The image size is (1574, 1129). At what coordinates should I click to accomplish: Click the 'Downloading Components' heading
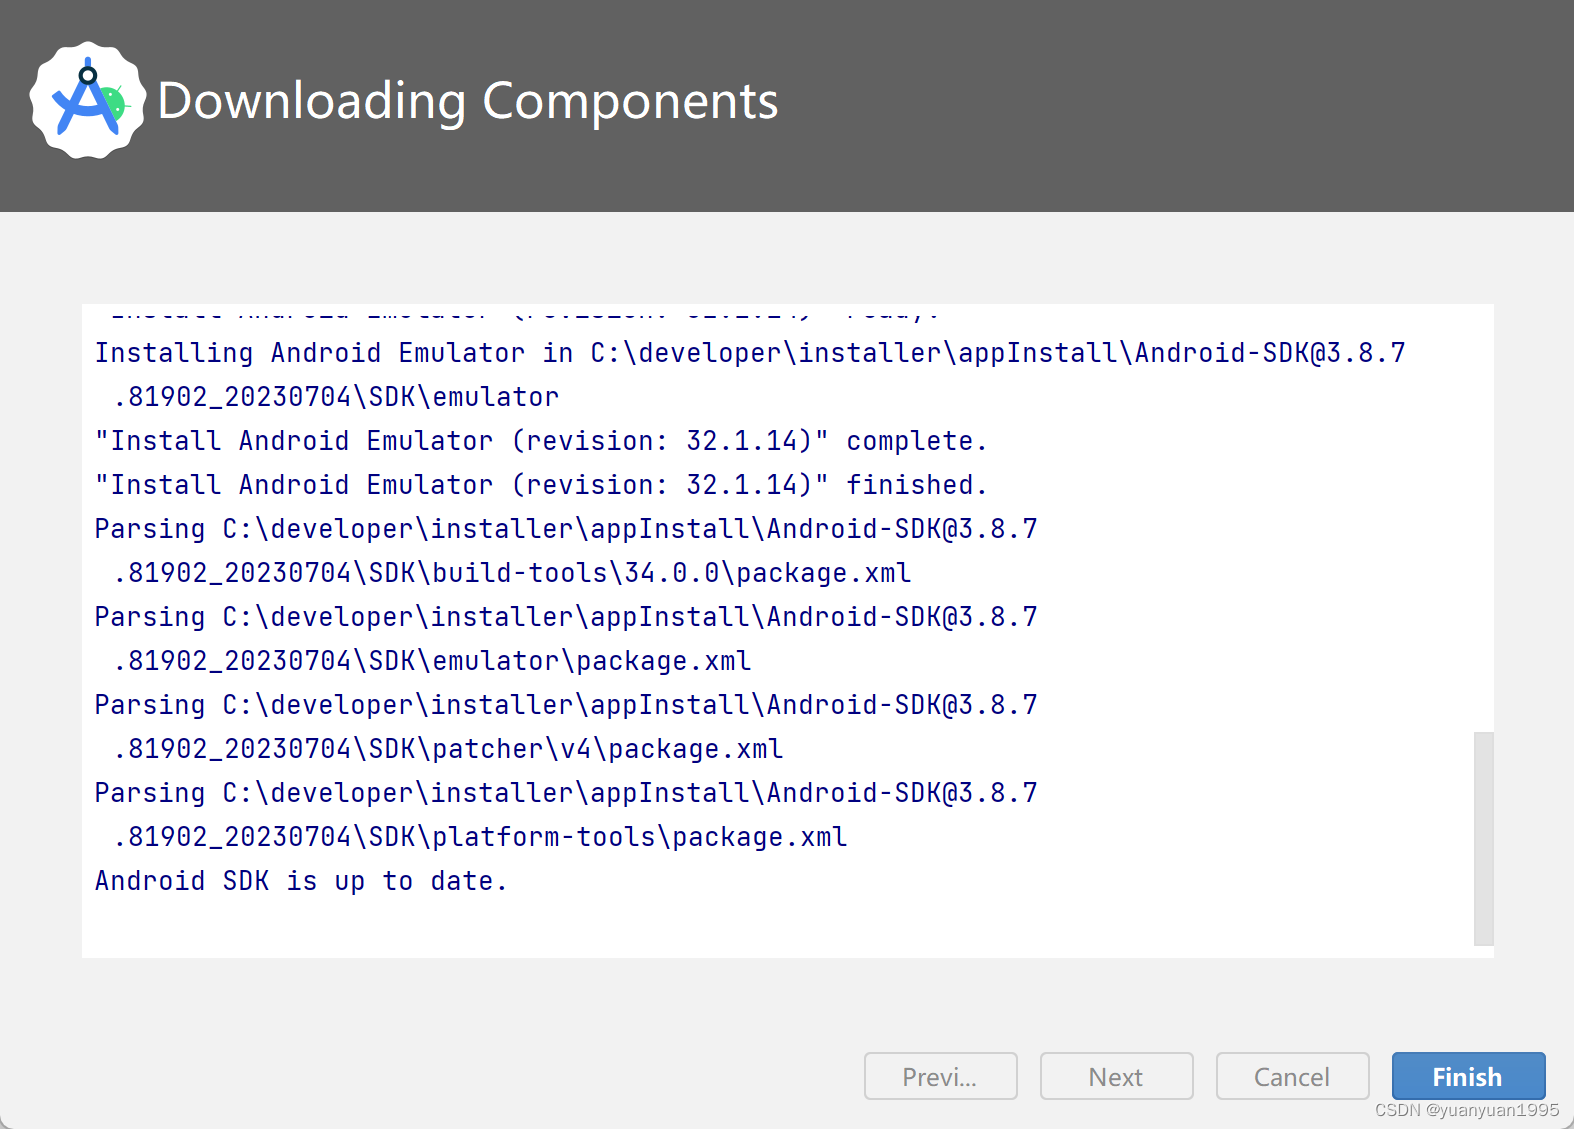[x=468, y=101]
